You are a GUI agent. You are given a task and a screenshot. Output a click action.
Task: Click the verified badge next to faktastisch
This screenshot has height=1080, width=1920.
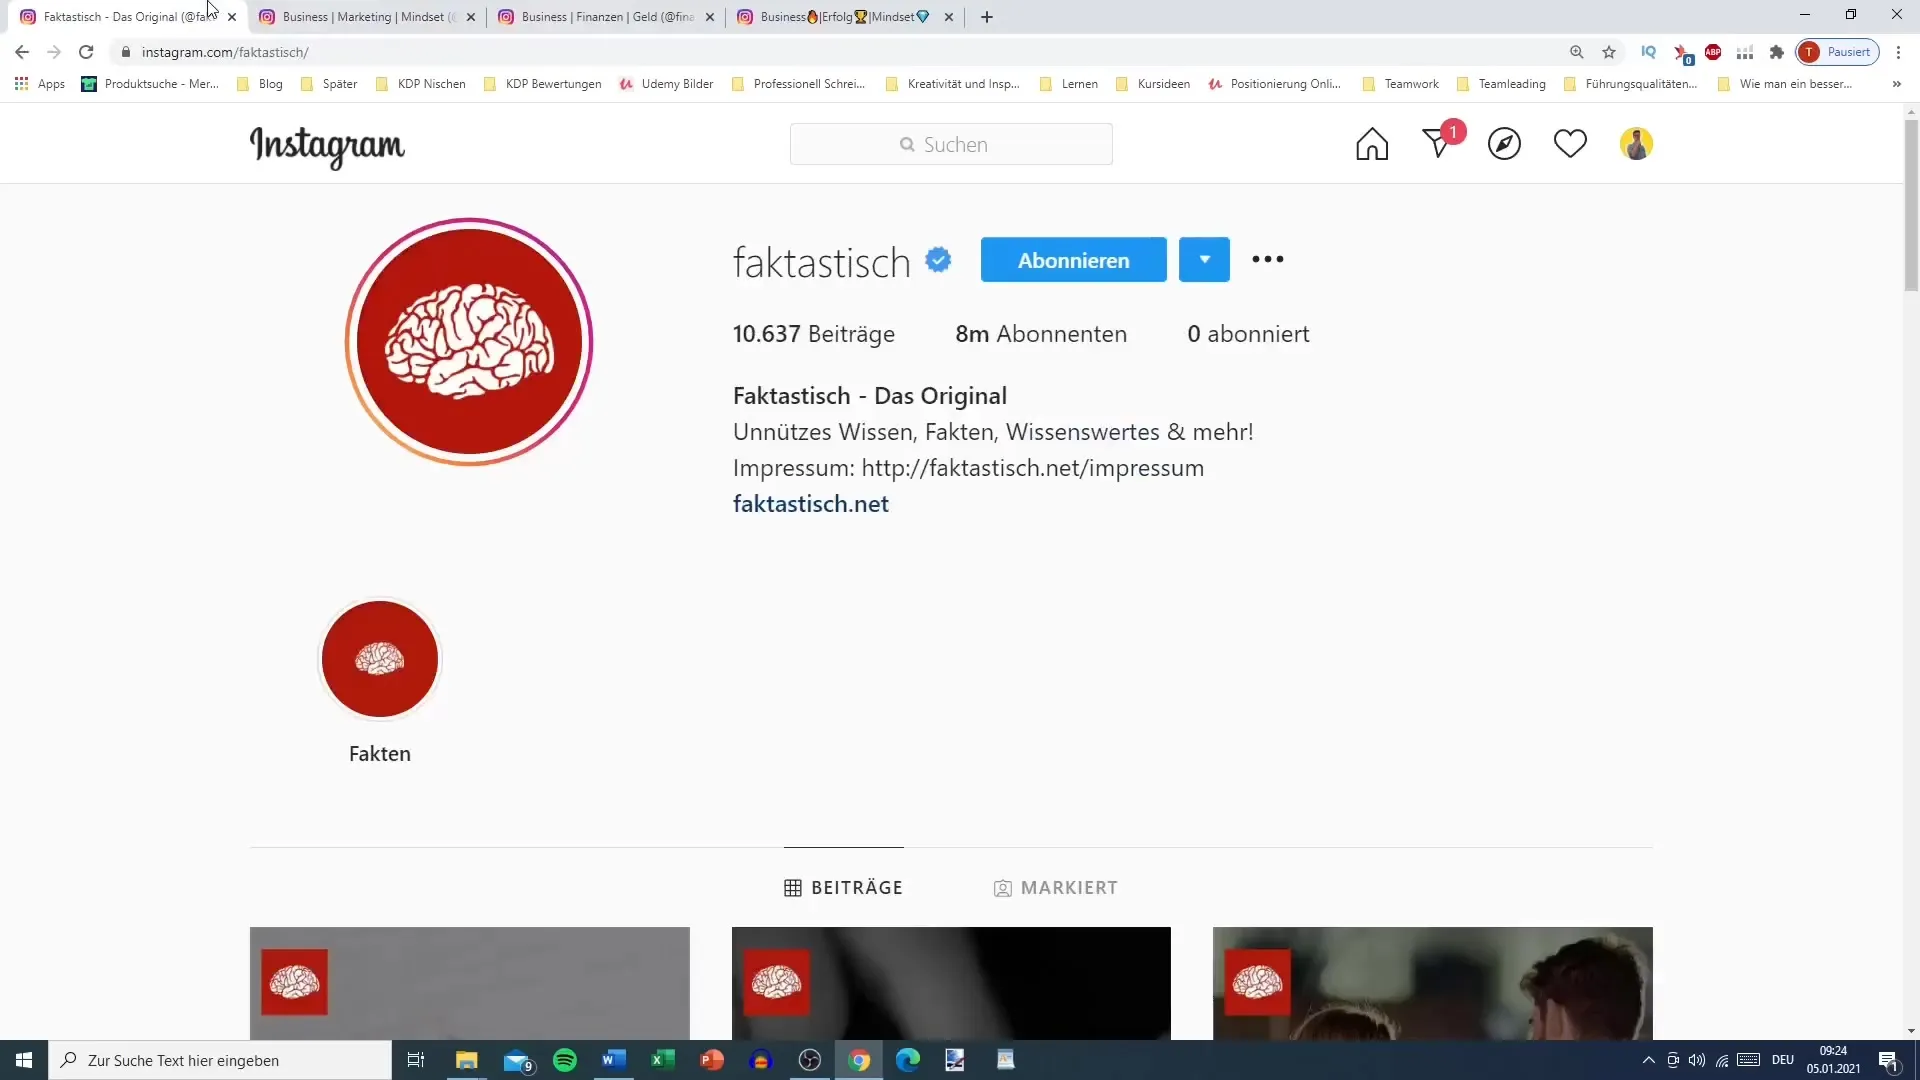coord(938,260)
